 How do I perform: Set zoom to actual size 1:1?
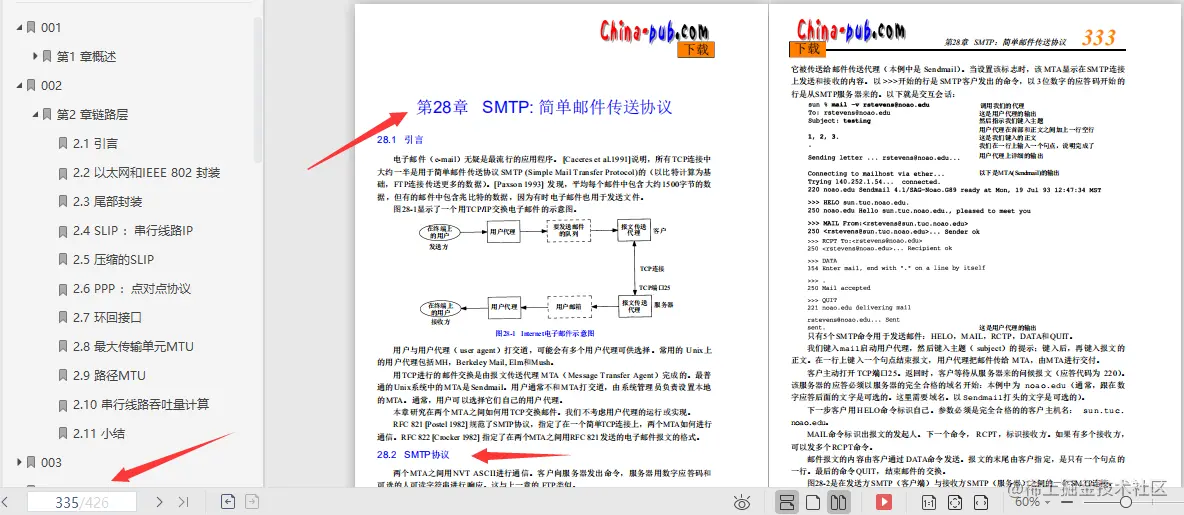pos(930,501)
